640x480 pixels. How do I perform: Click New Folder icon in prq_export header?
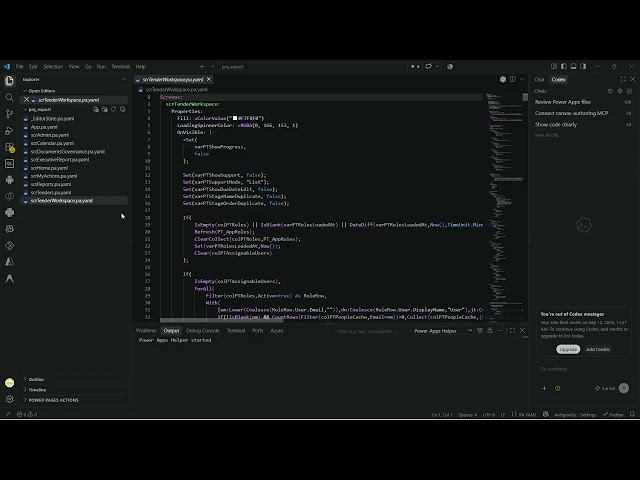click(104, 109)
